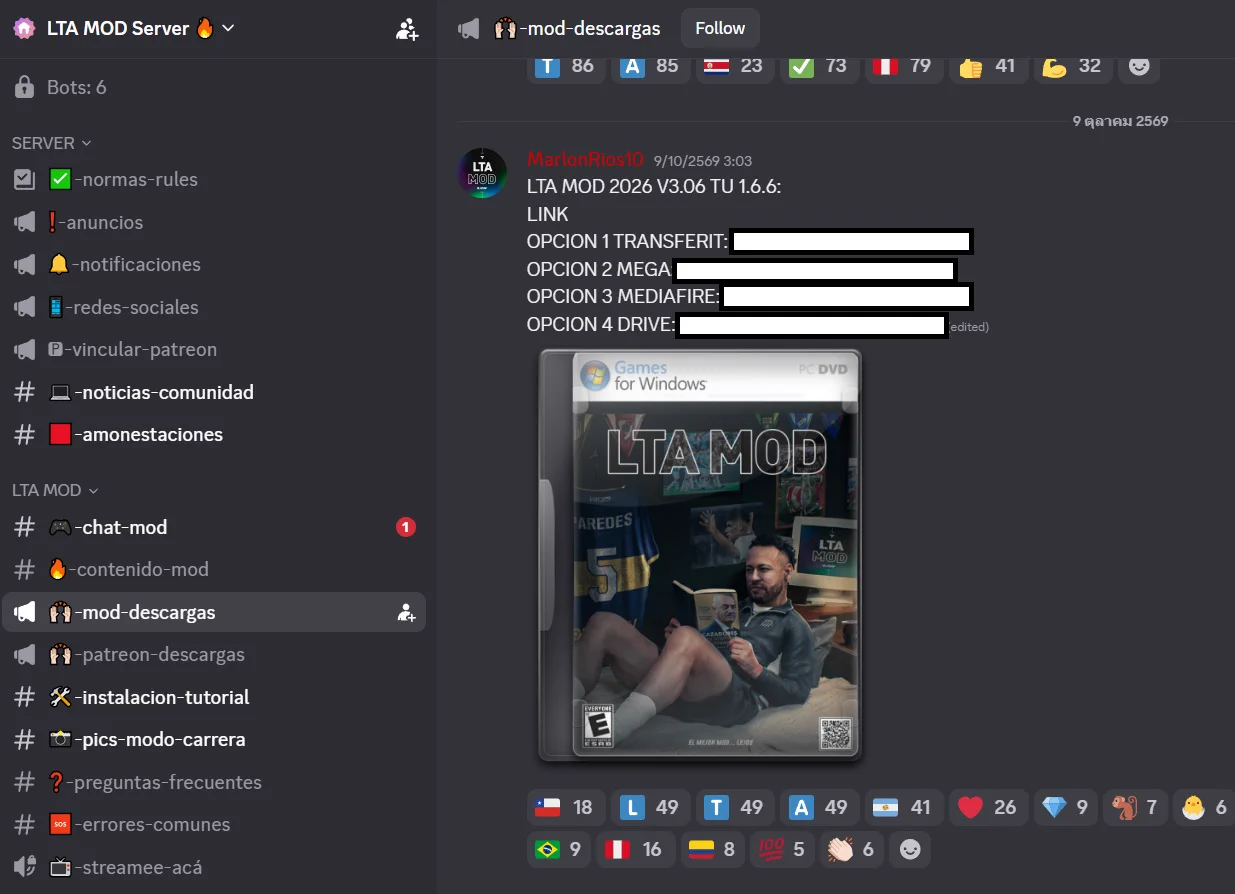Click the 'OPCION 1 TRANSFERIT:' text
This screenshot has height=894, width=1235.
(626, 241)
